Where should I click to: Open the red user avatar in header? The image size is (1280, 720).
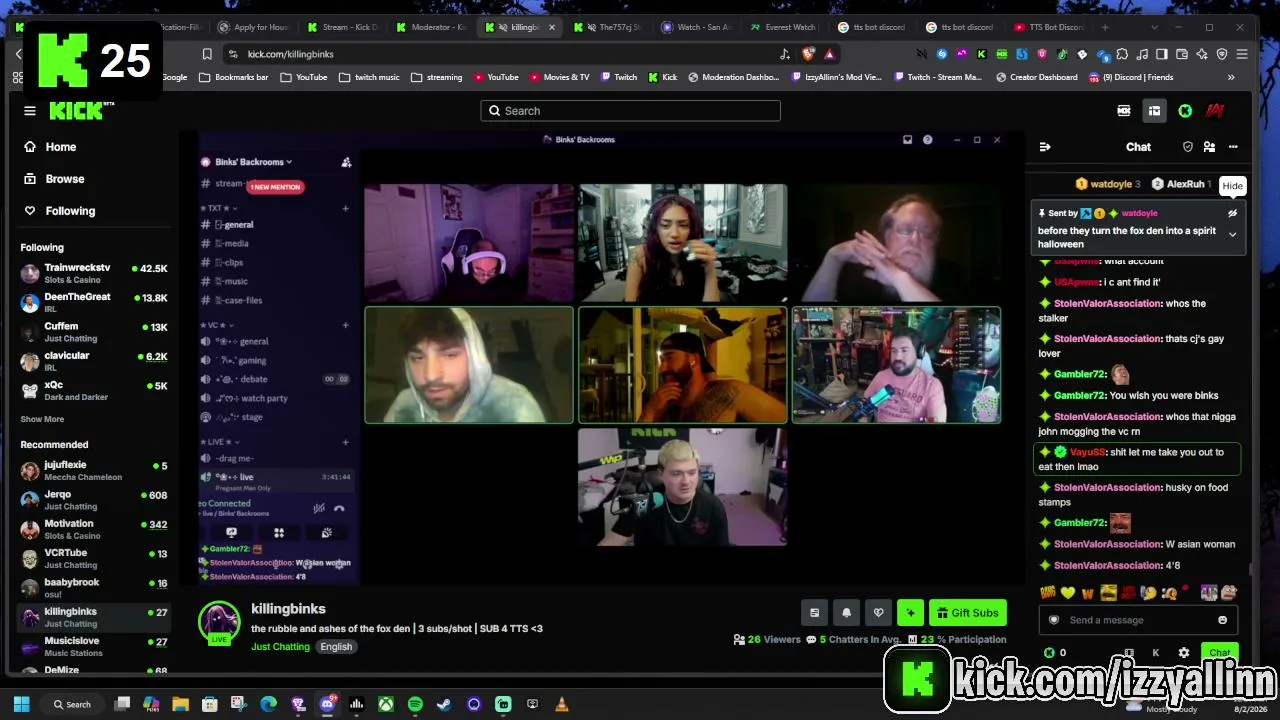1215,111
